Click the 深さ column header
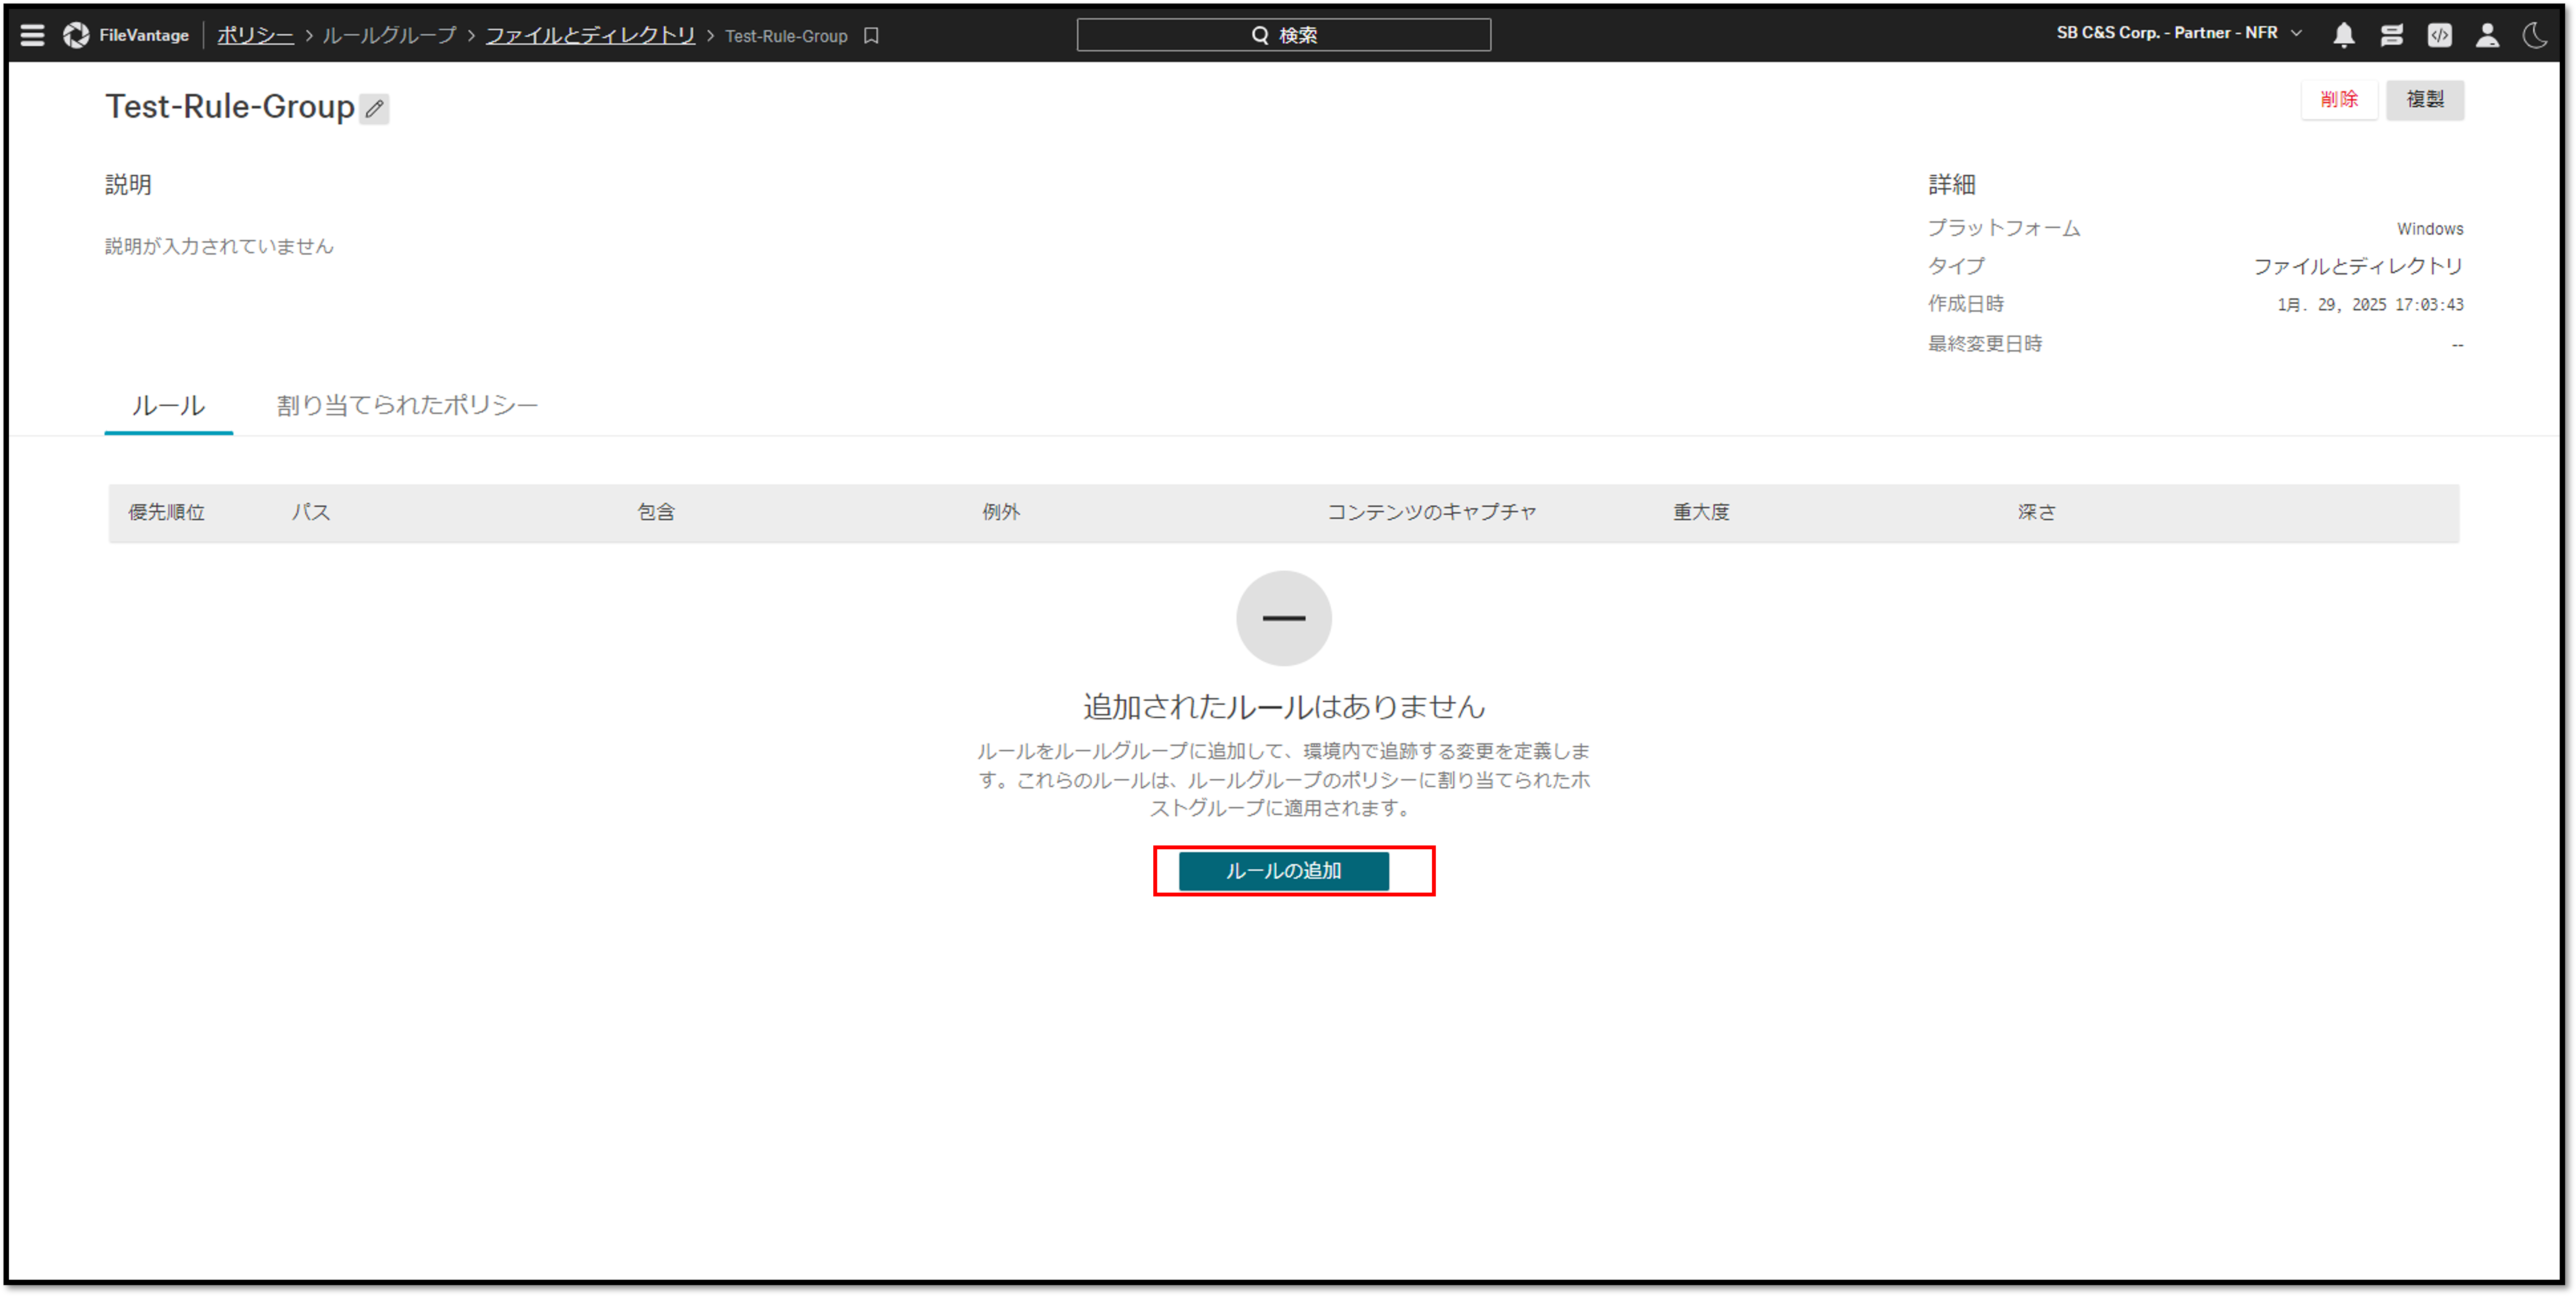This screenshot has width=2576, height=1296. (2037, 512)
